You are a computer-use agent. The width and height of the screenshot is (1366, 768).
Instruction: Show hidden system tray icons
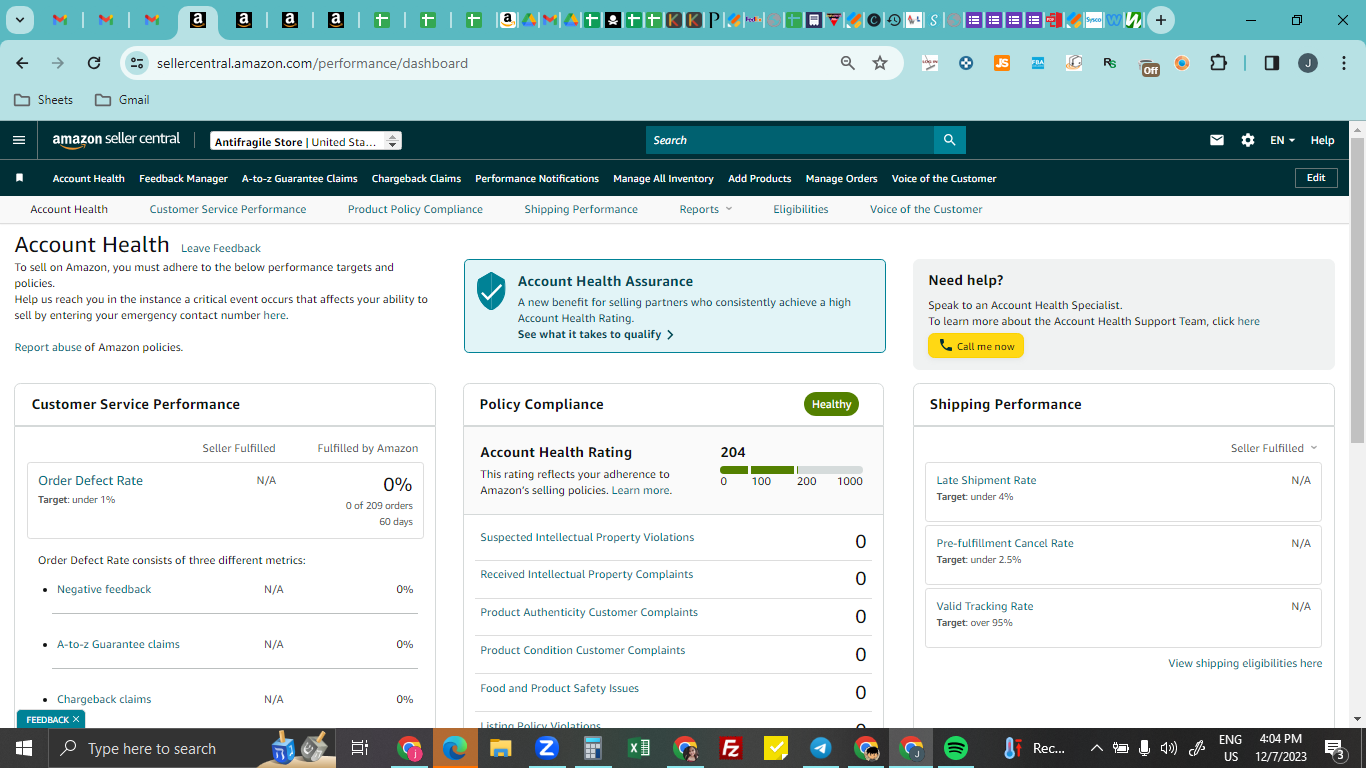pyautogui.click(x=1096, y=748)
